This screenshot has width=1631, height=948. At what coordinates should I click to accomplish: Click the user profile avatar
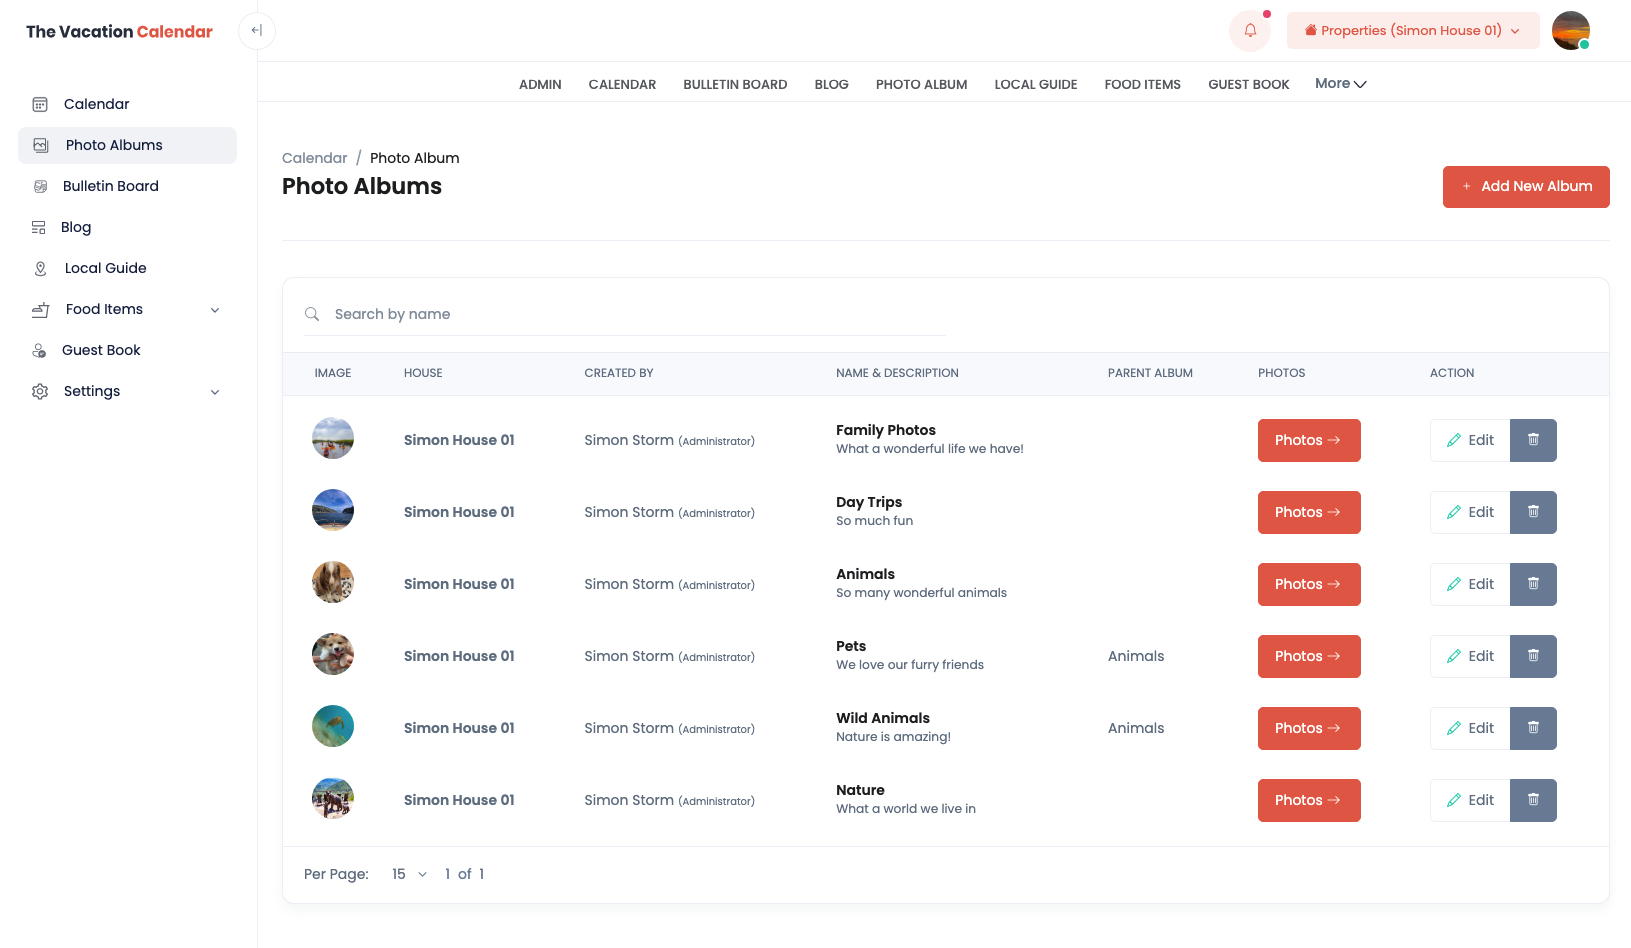pyautogui.click(x=1570, y=31)
